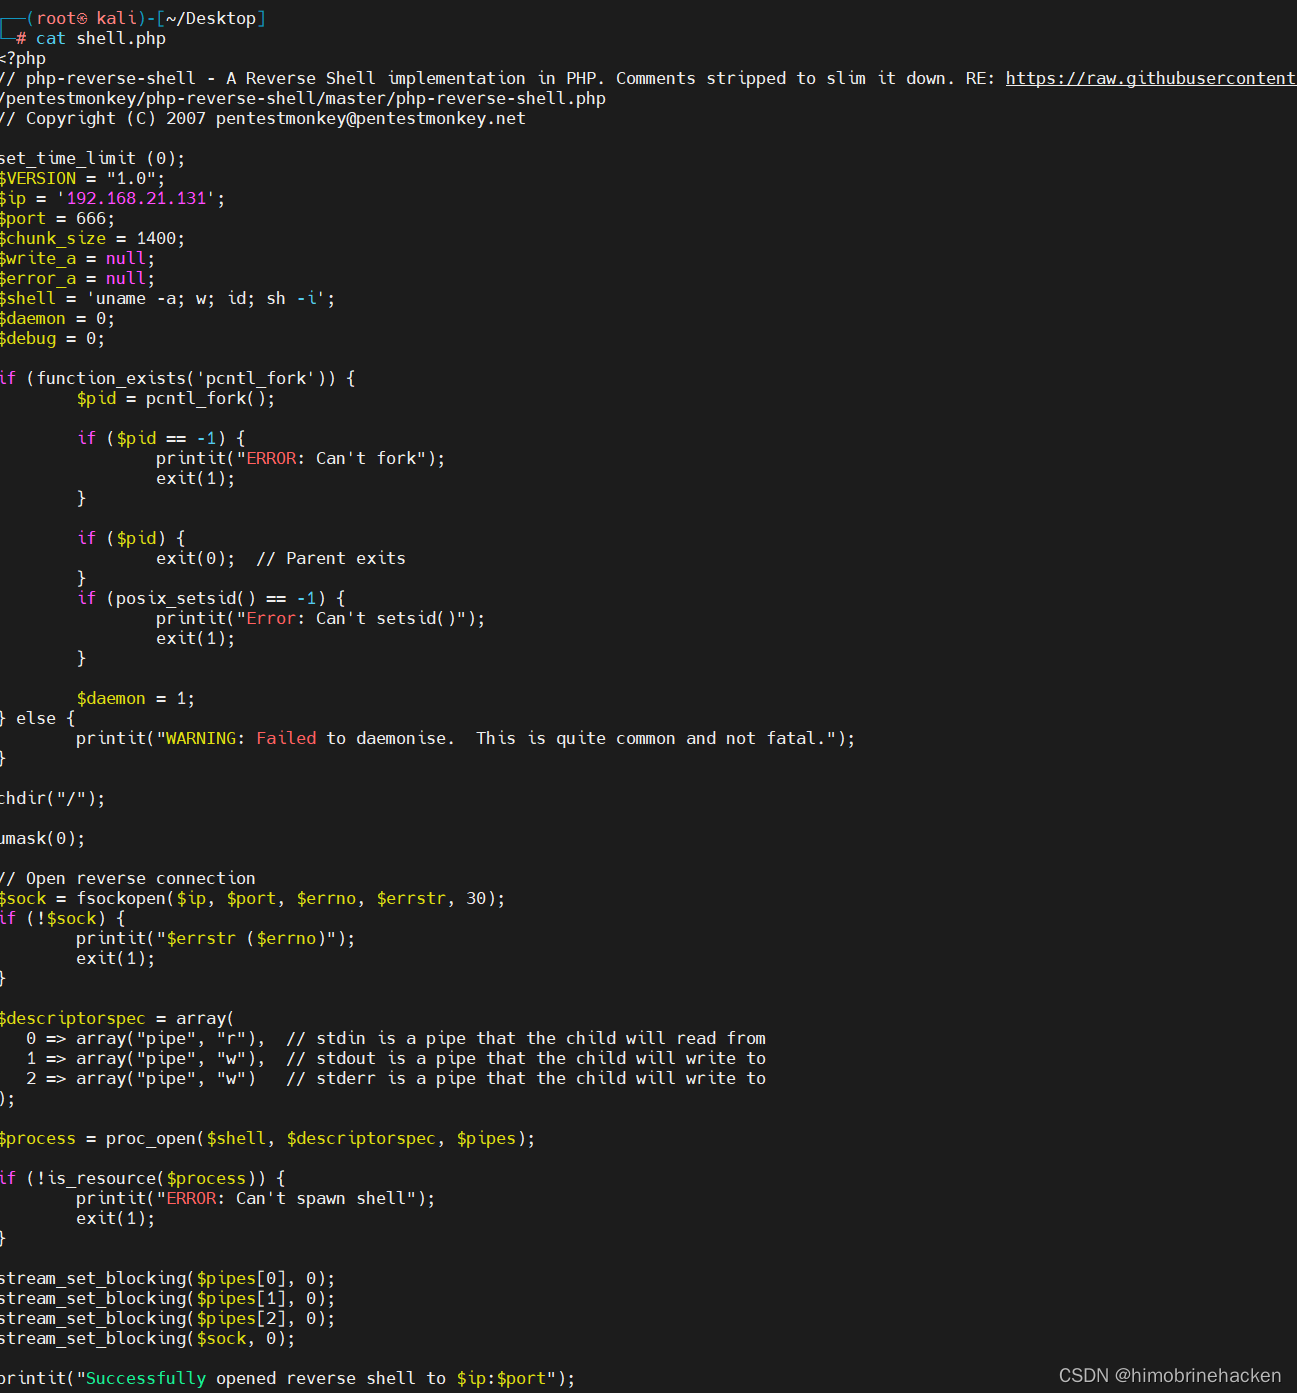Viewport: 1297px width, 1393px height.
Task: Click the 'chdir("/");' line
Action: (x=52, y=798)
